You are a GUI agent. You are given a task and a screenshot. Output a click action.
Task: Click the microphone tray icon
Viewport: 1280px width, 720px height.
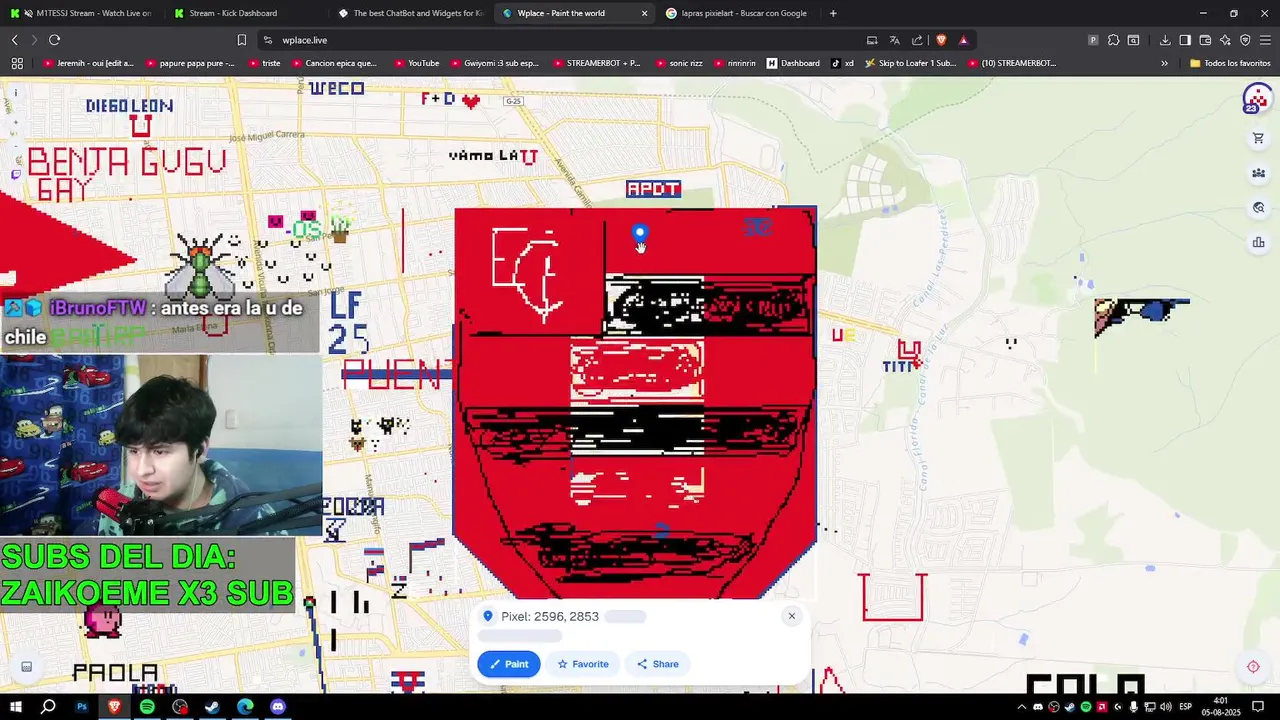click(1134, 707)
